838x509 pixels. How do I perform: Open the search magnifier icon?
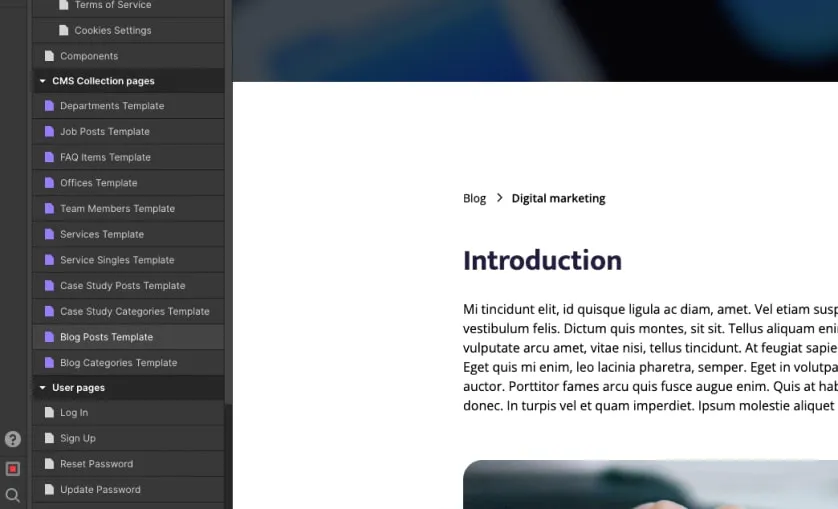pyautogui.click(x=13, y=496)
